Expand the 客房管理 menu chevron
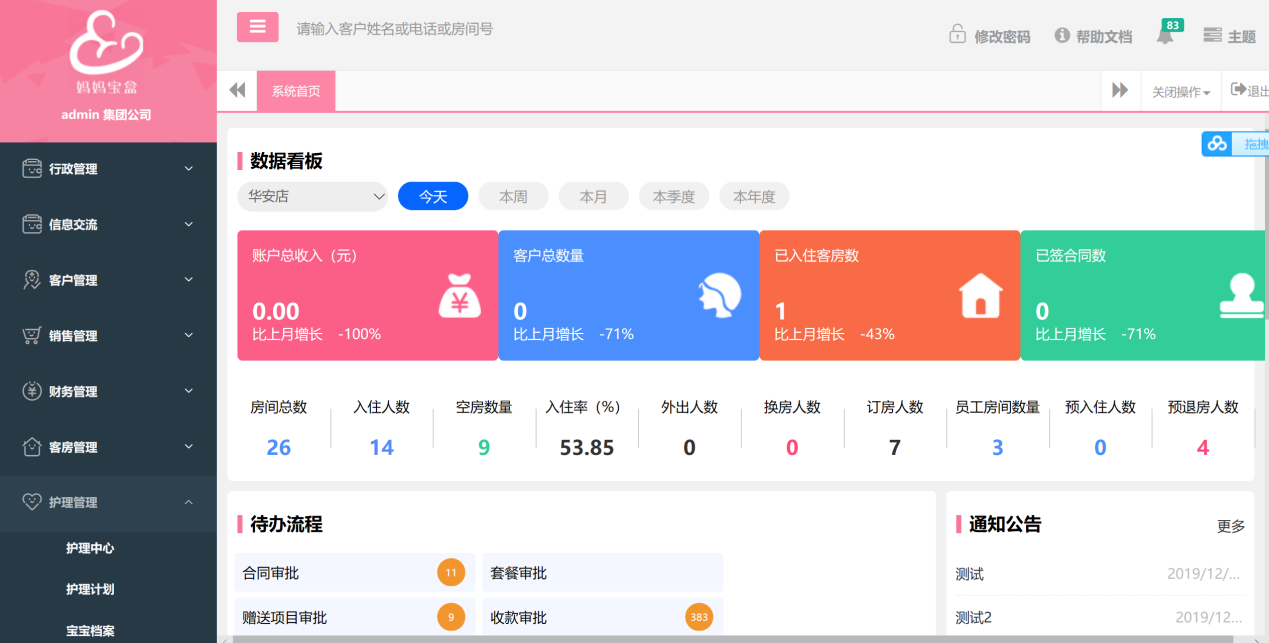 coord(189,447)
